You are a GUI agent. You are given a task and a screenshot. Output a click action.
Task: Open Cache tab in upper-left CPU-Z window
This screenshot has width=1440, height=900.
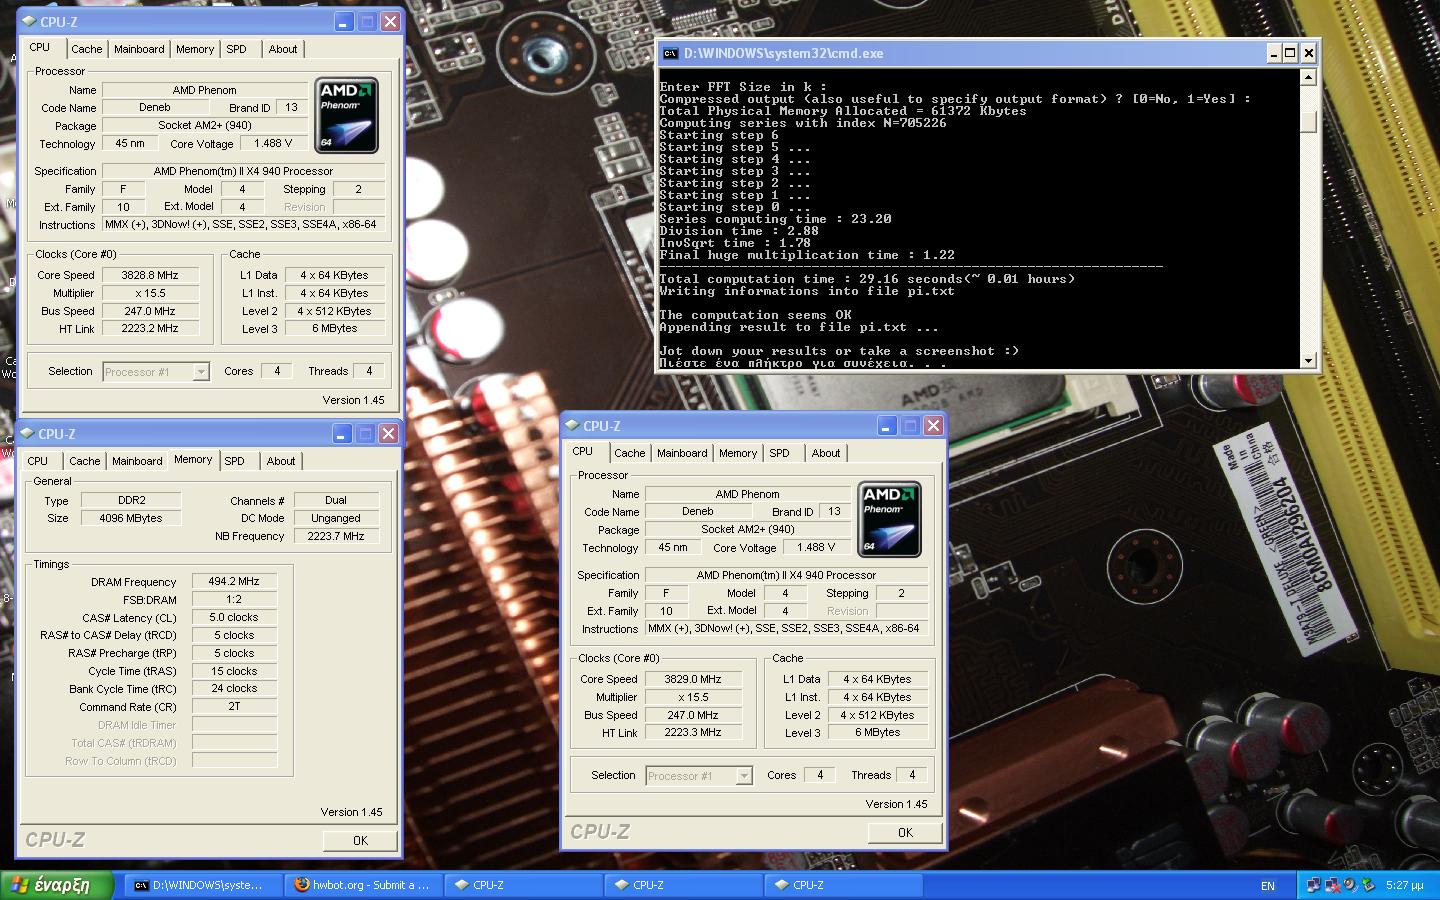pyautogui.click(x=86, y=49)
